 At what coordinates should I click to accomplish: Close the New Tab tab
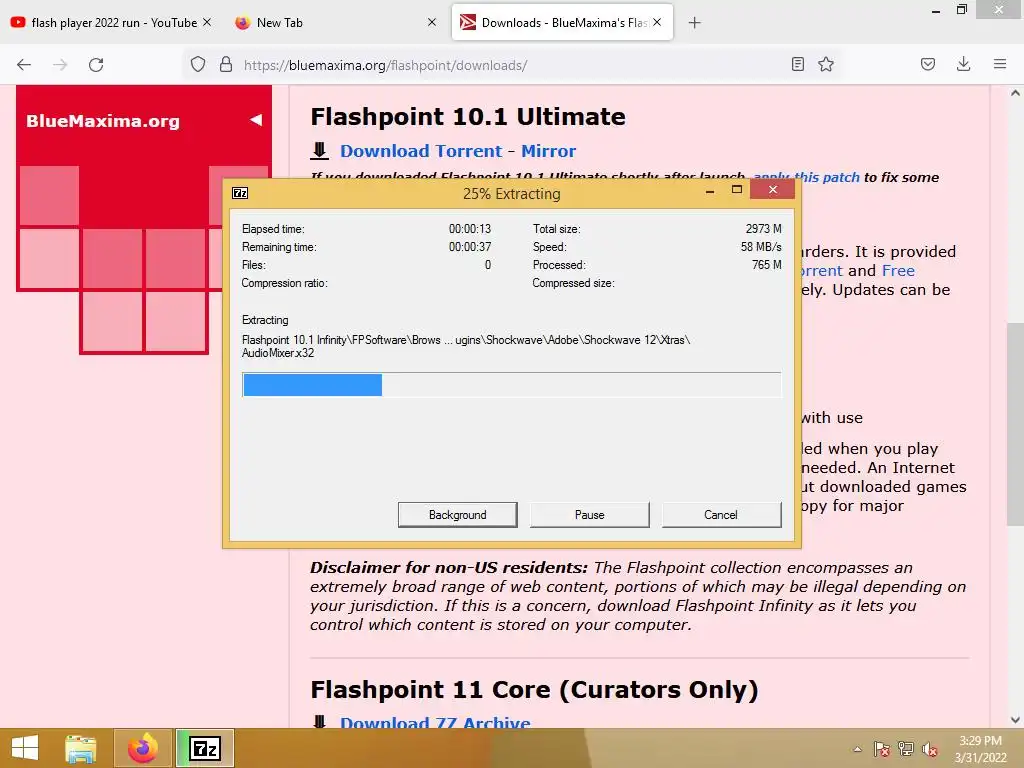(432, 22)
